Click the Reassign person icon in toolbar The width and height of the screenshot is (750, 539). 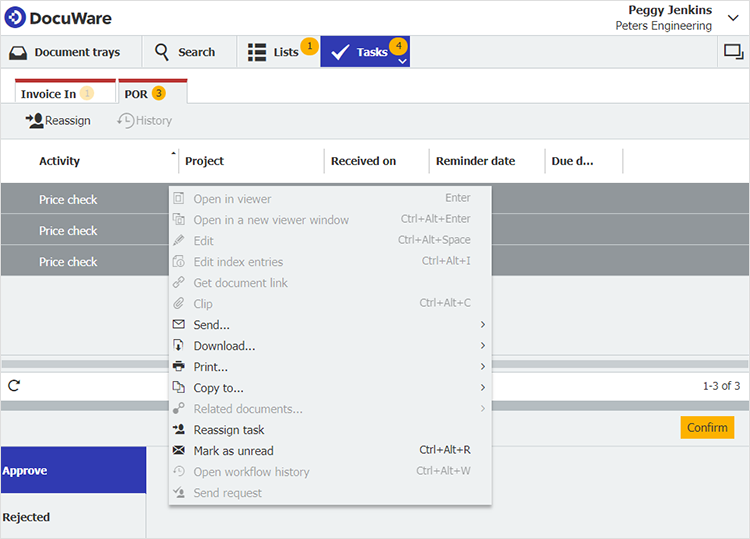(x=34, y=121)
